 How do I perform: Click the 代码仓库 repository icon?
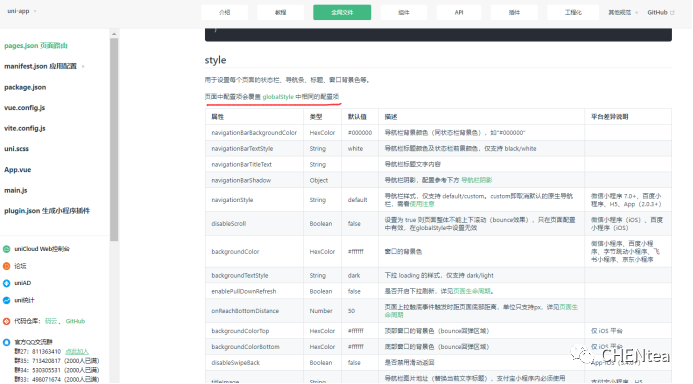click(7, 321)
